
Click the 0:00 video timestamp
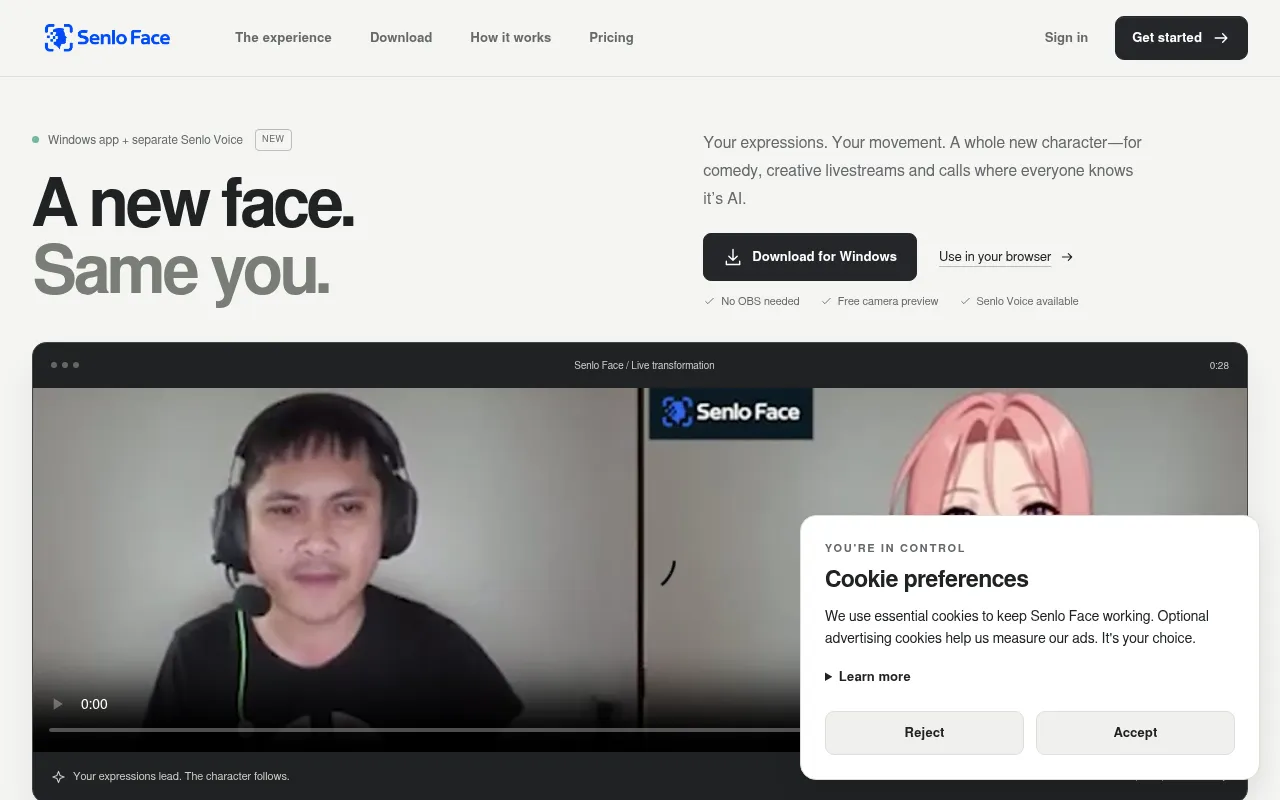(x=94, y=704)
